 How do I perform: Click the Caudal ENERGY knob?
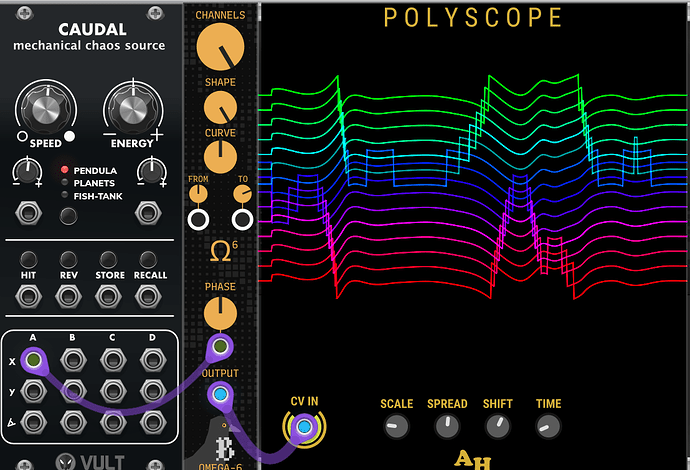pyautogui.click(x=133, y=109)
